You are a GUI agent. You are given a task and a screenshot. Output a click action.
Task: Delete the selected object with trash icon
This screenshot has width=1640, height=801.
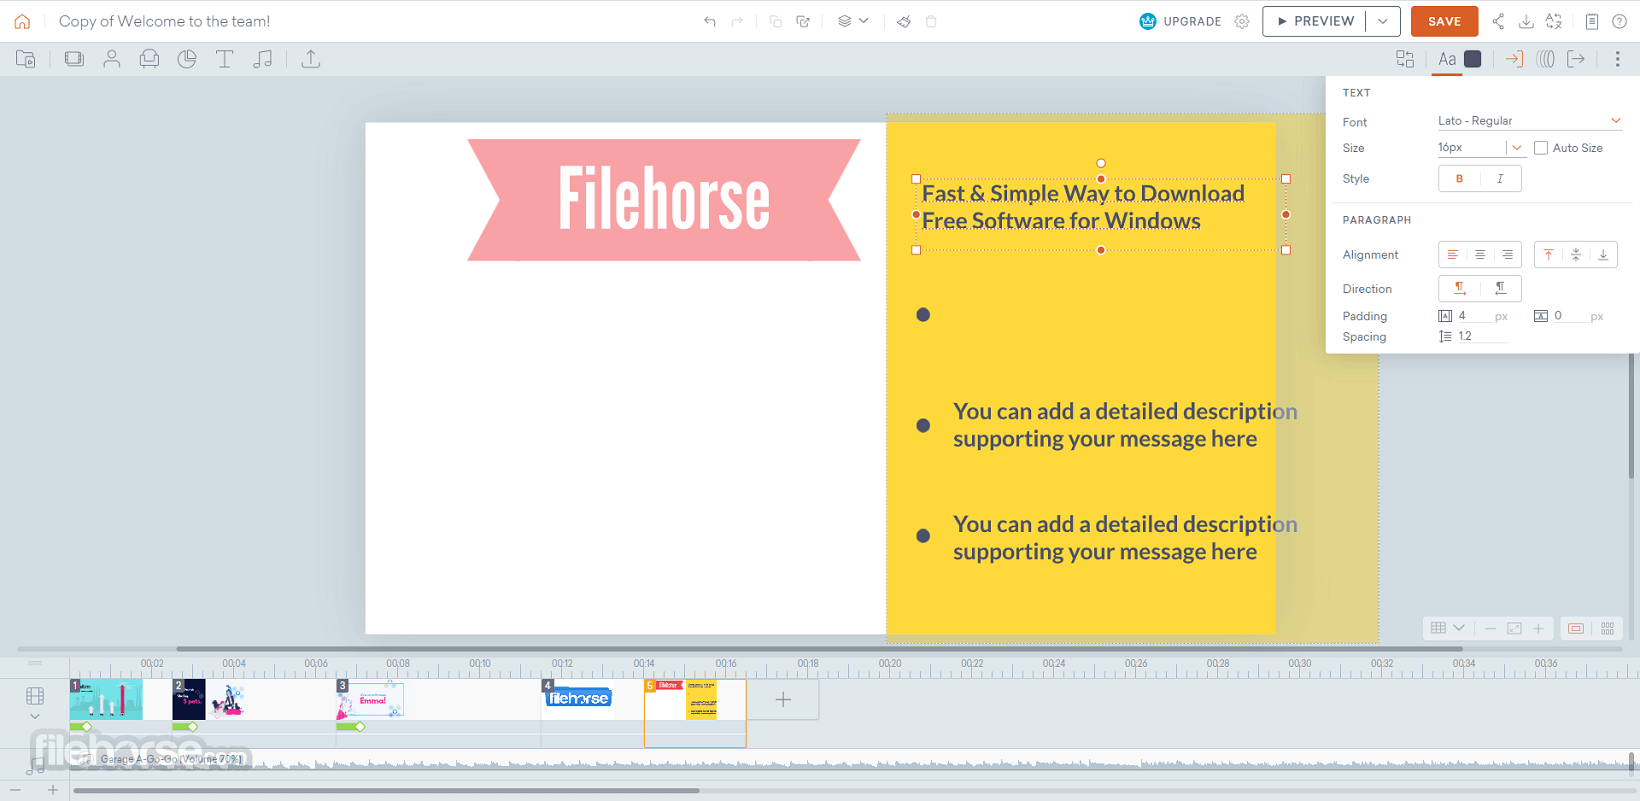point(931,21)
